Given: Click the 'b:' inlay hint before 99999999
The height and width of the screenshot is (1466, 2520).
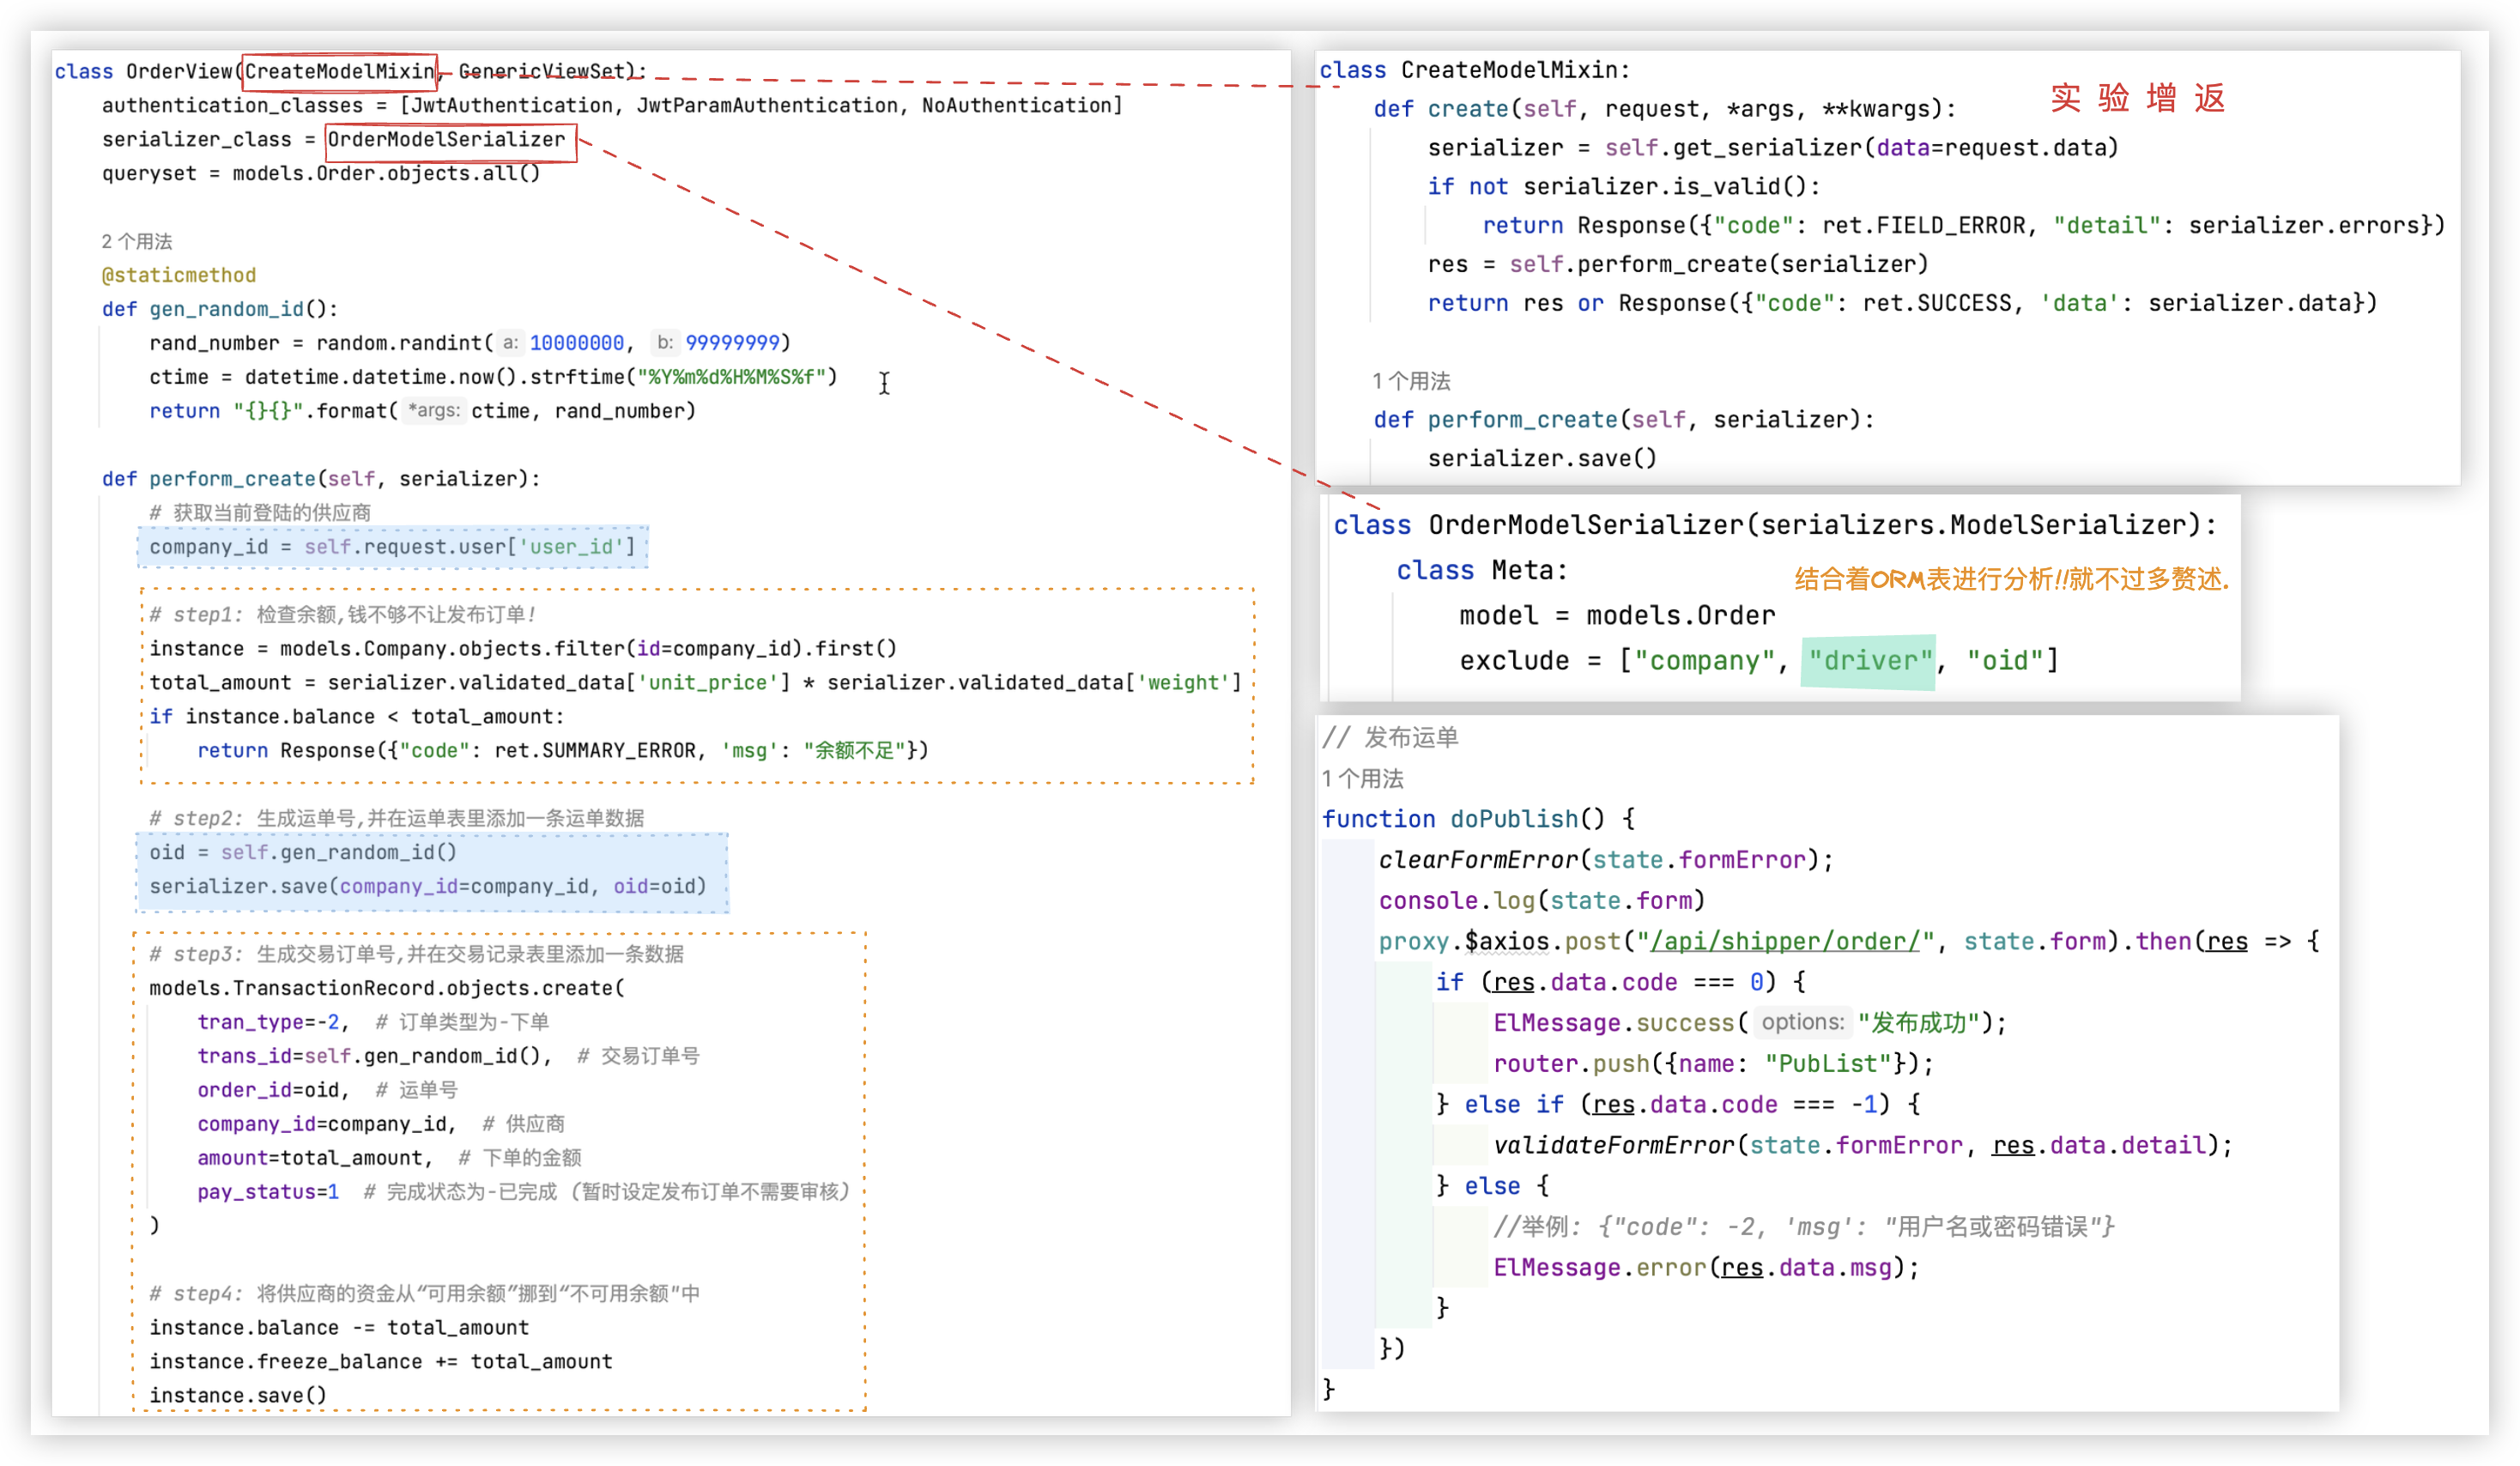Looking at the screenshot, I should click(665, 343).
